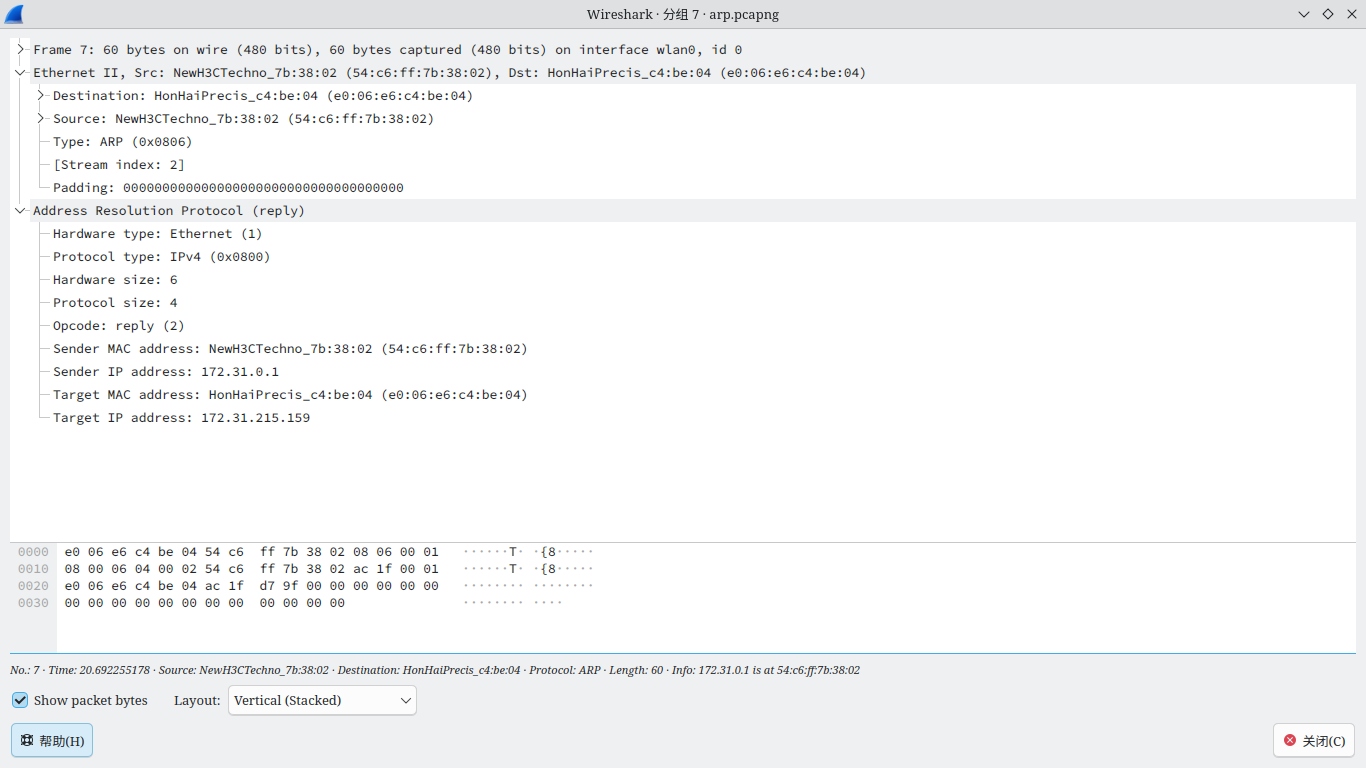Select the Target IP address row
The height and width of the screenshot is (768, 1366).
point(181,418)
